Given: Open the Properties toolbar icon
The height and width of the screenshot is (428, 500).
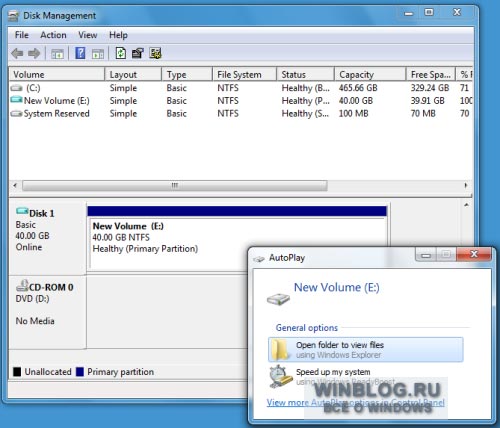Looking at the screenshot, I should point(138,53).
